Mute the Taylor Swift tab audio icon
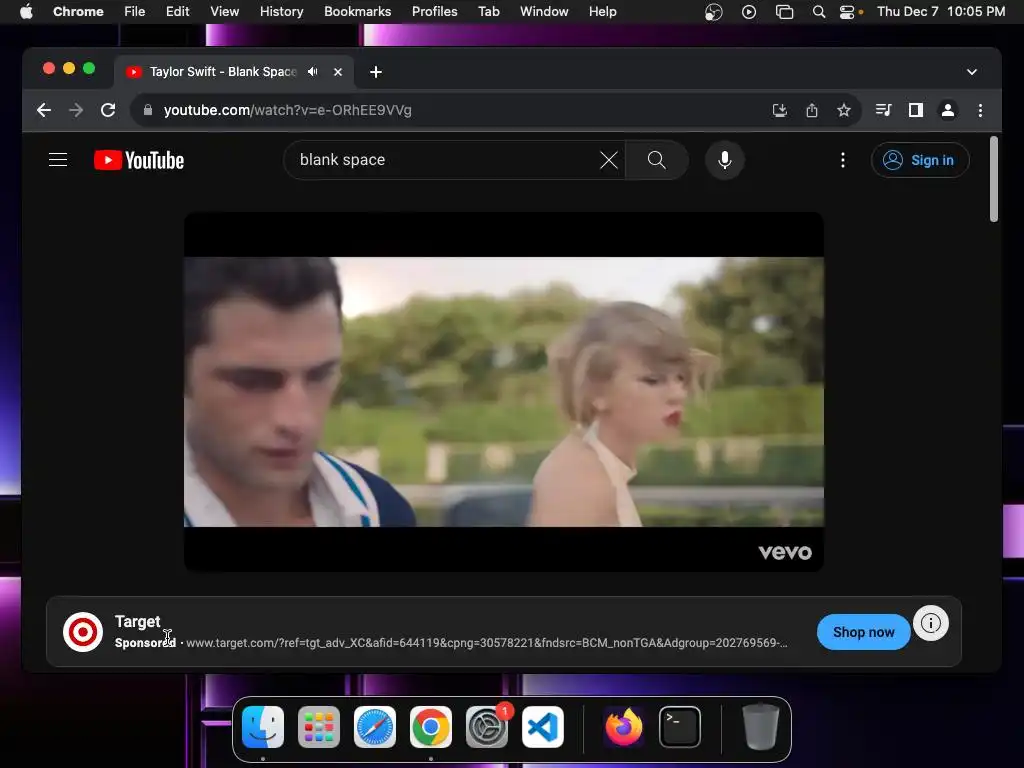The width and height of the screenshot is (1024, 768). click(x=313, y=72)
